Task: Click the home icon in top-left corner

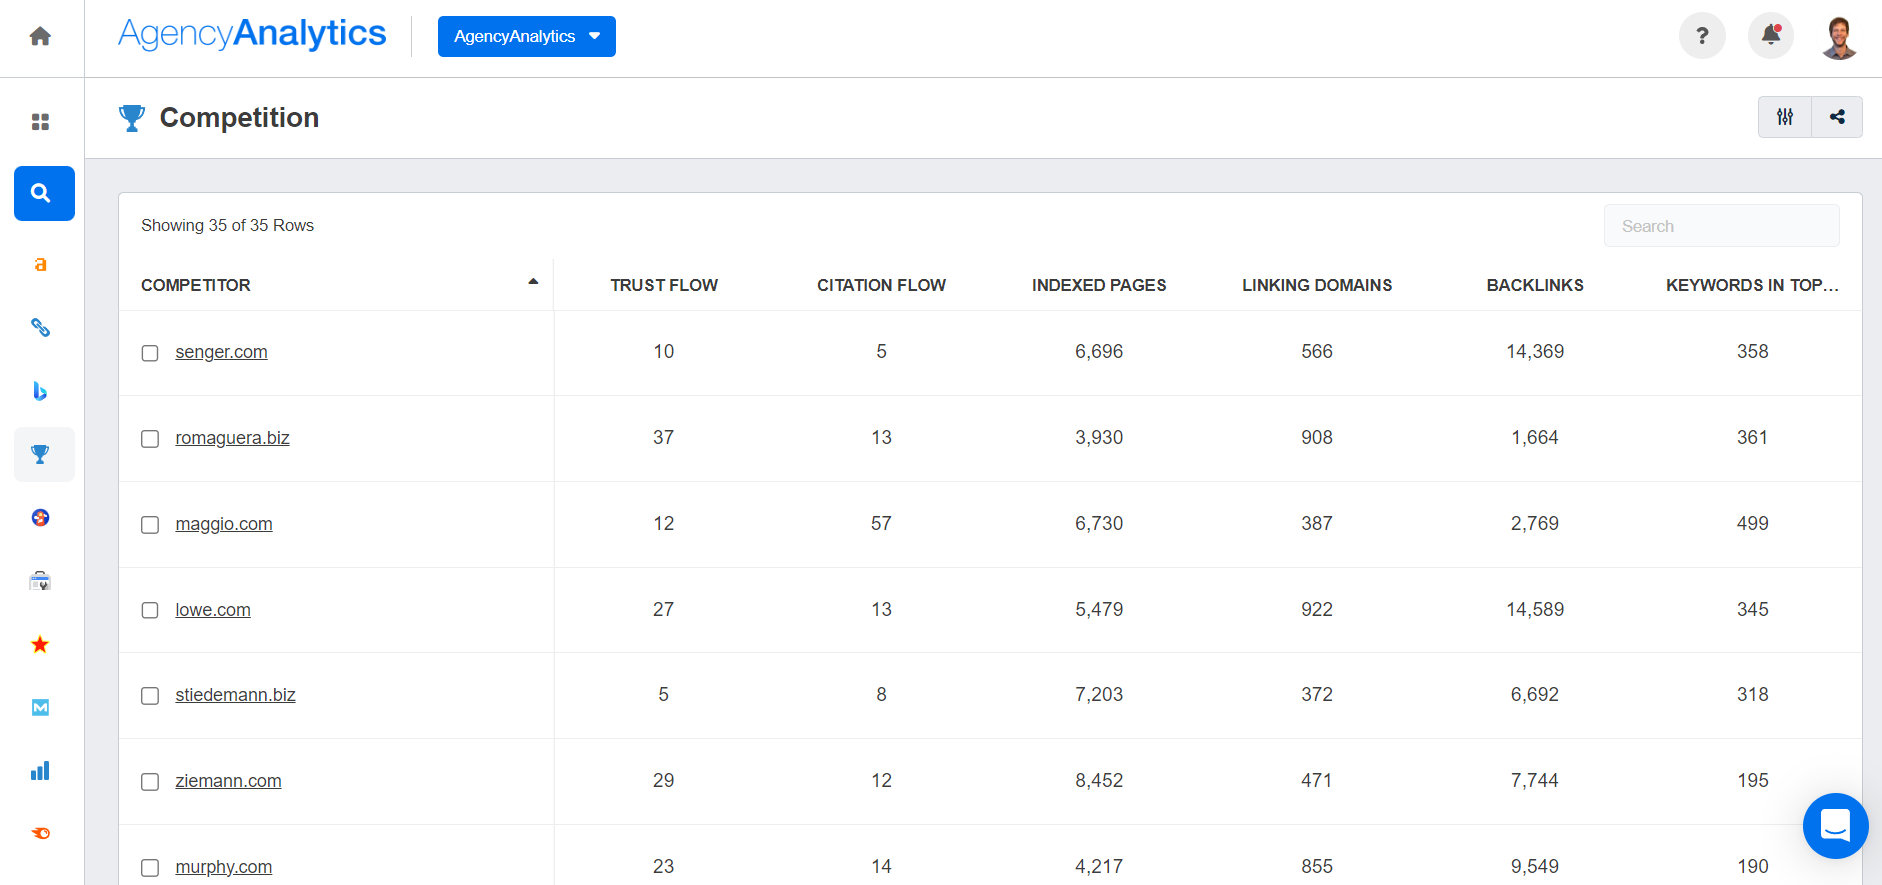Action: click(x=40, y=37)
